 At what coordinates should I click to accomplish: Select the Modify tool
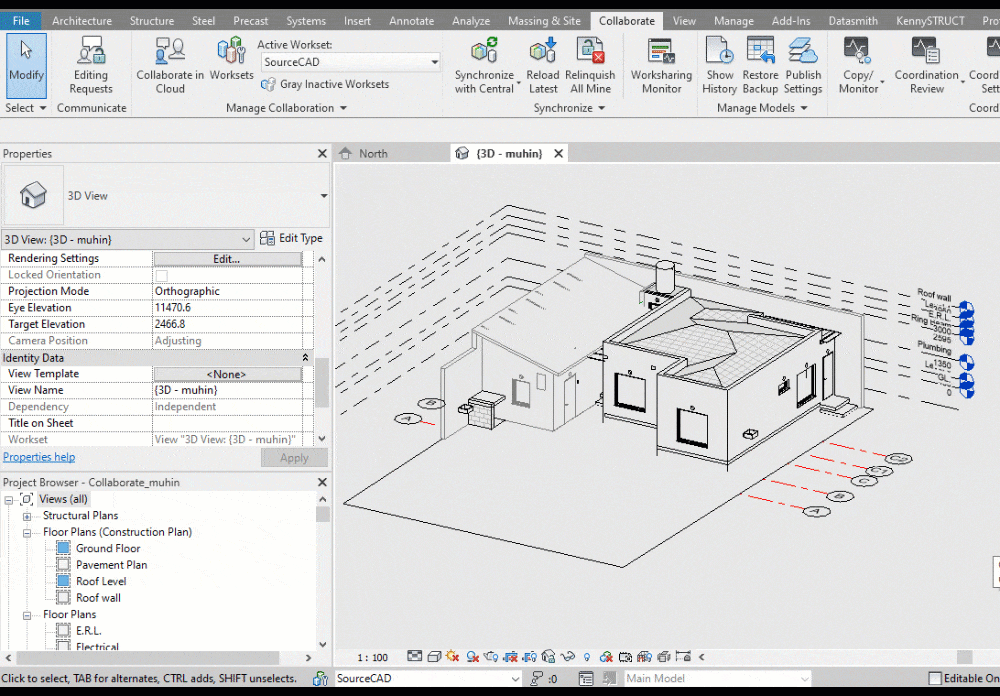point(26,65)
